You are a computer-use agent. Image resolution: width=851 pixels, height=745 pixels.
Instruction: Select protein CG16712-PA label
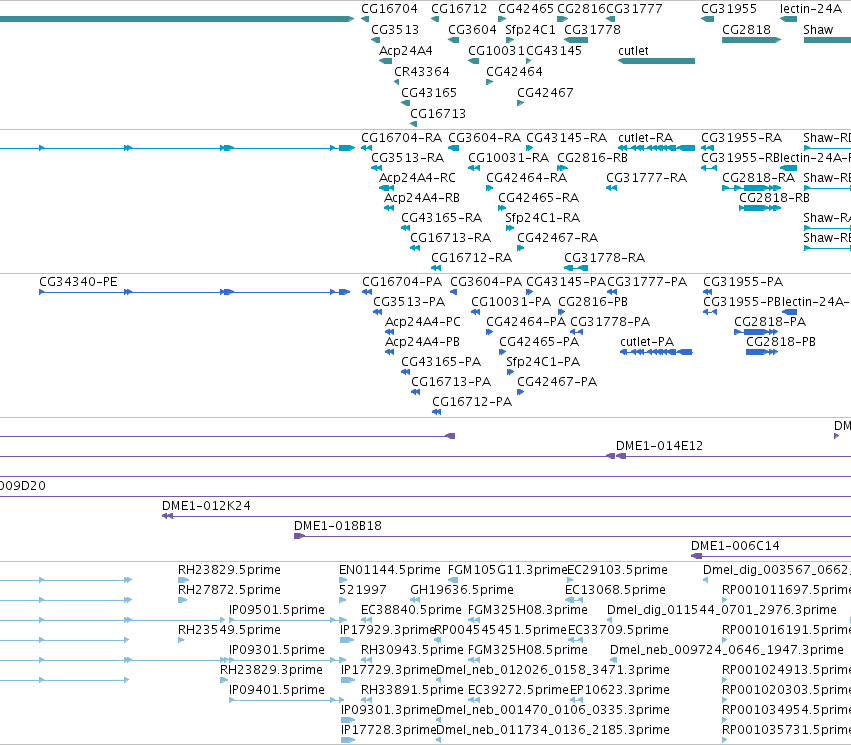(x=472, y=402)
